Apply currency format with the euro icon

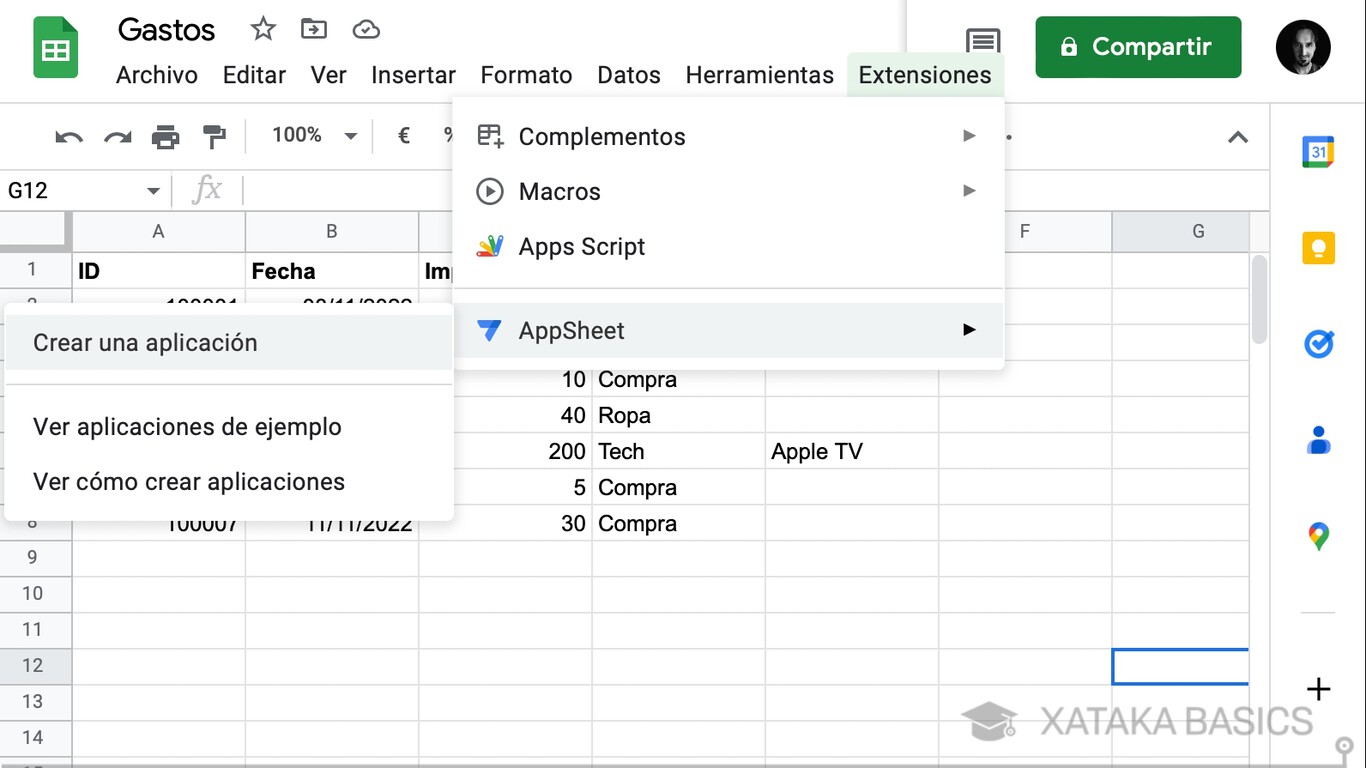(404, 136)
